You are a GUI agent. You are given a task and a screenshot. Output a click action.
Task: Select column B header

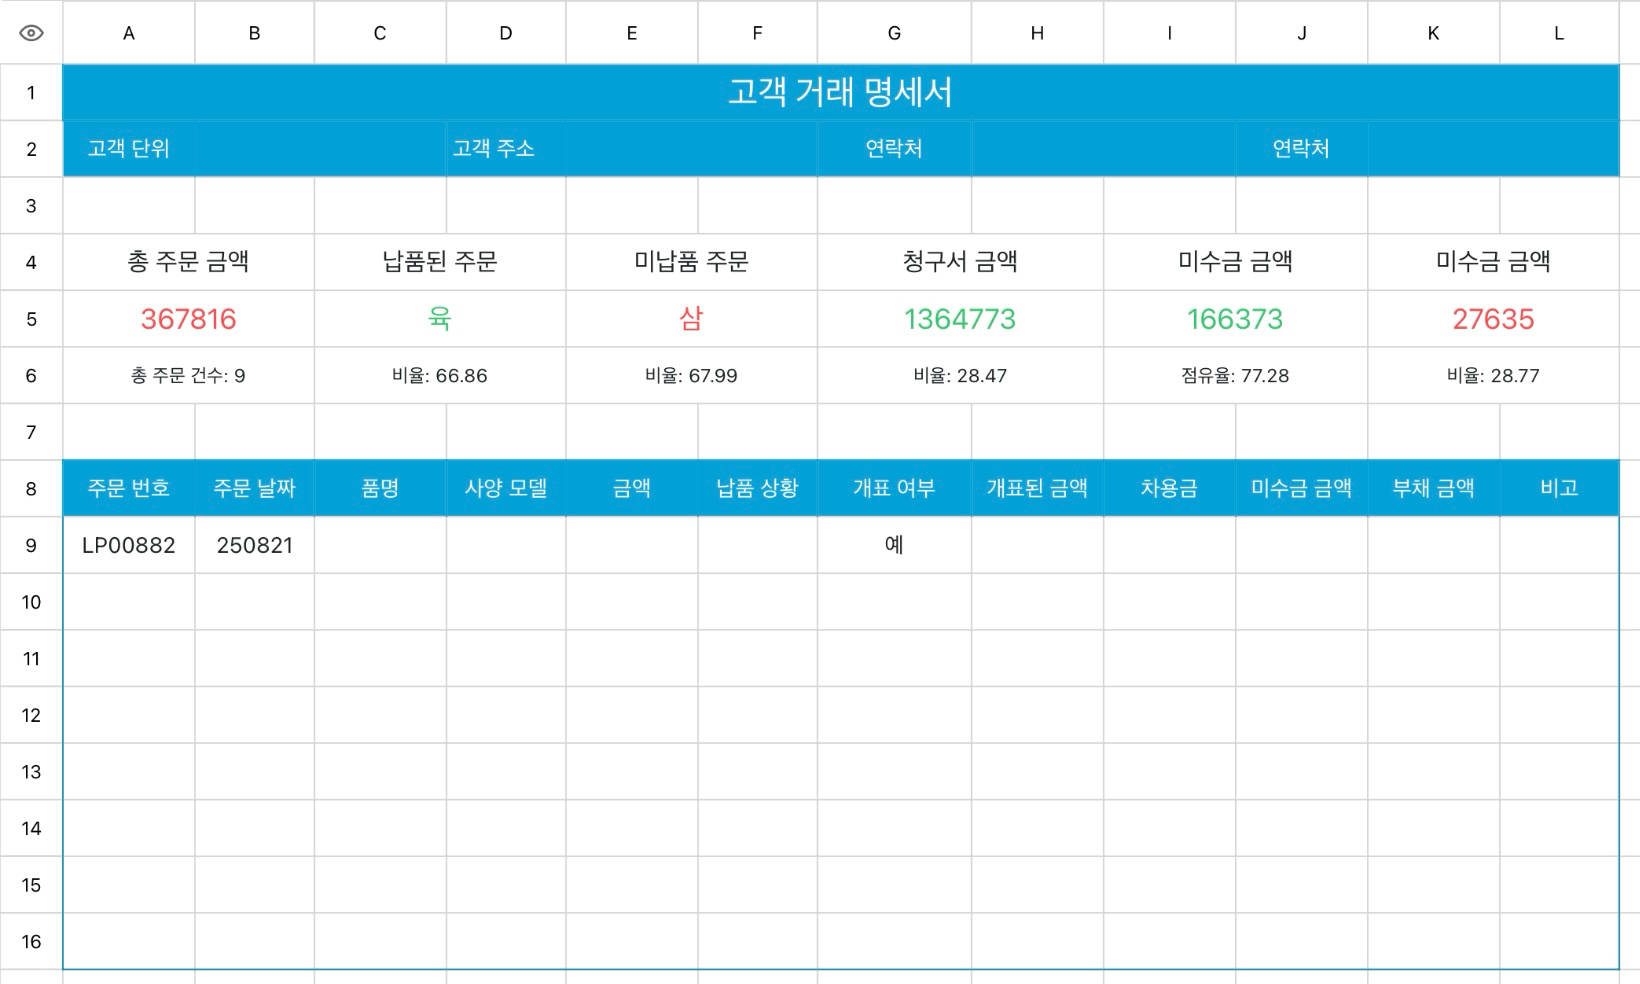[255, 33]
